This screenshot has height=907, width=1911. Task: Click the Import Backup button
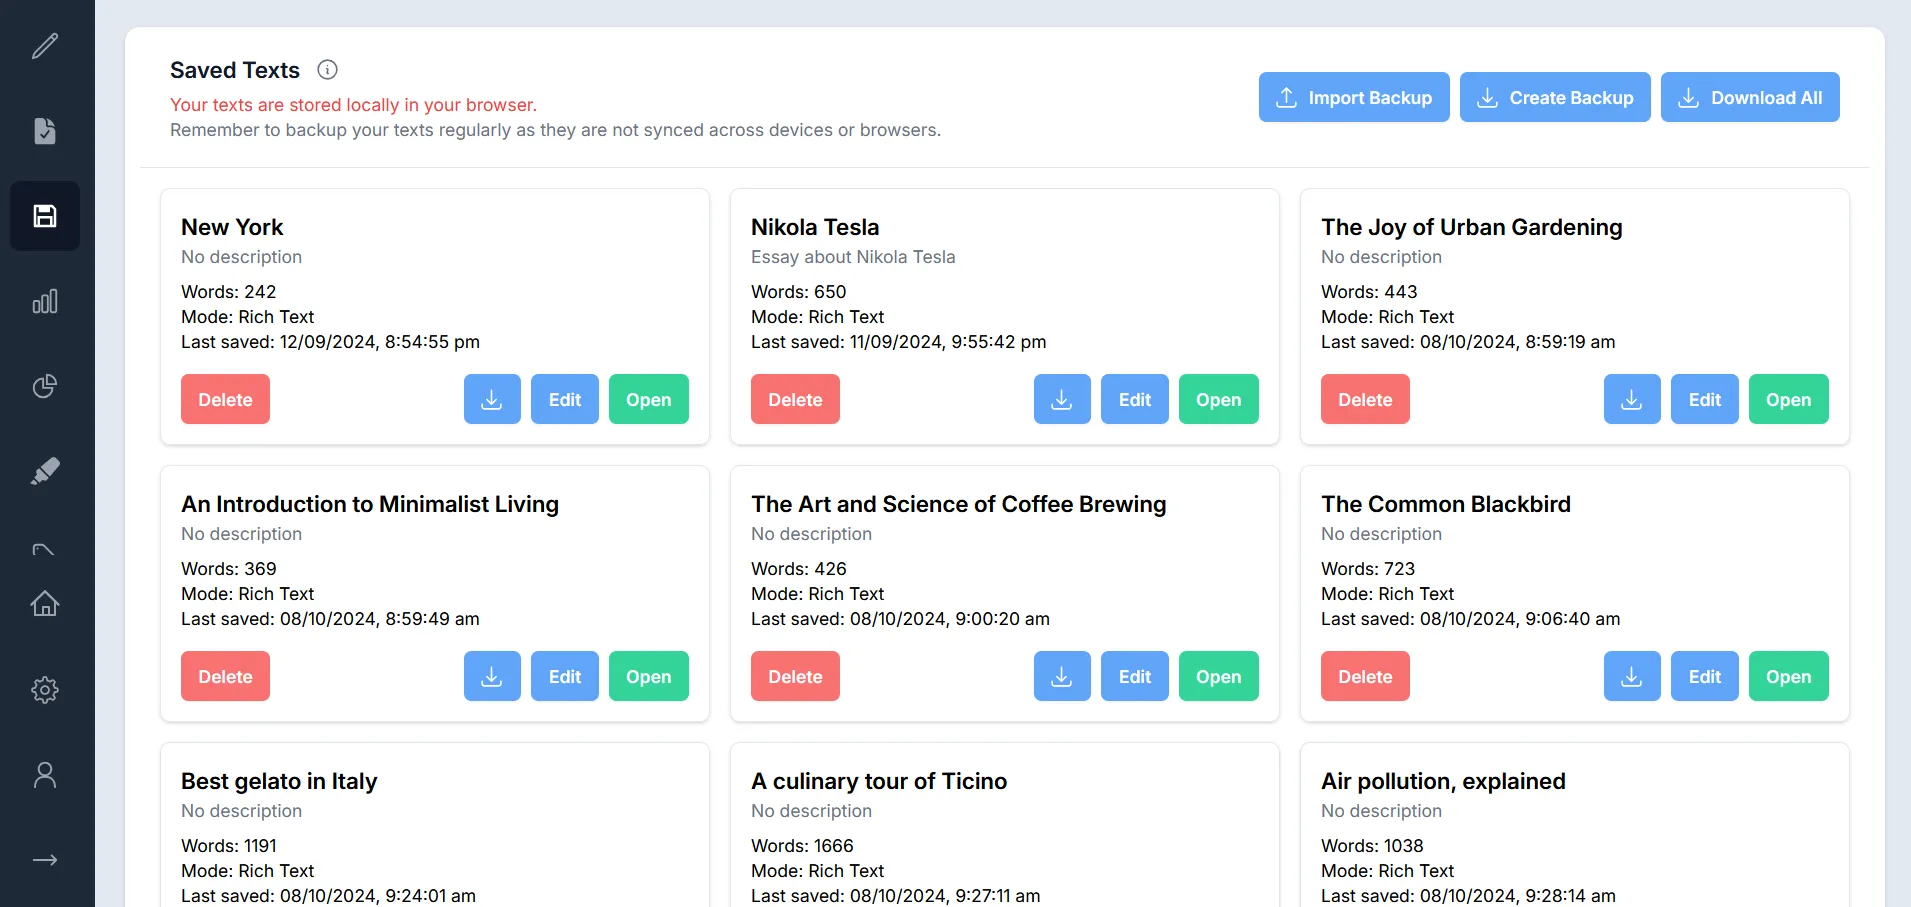(1354, 97)
